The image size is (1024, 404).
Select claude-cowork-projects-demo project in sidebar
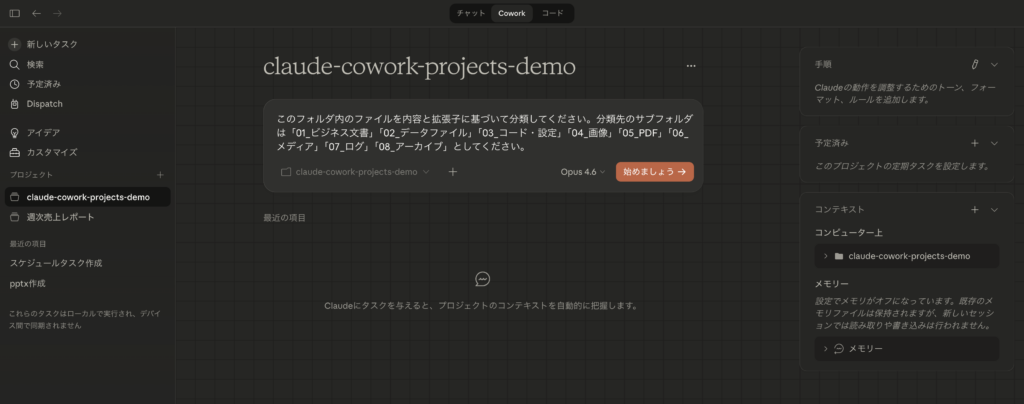(x=88, y=197)
